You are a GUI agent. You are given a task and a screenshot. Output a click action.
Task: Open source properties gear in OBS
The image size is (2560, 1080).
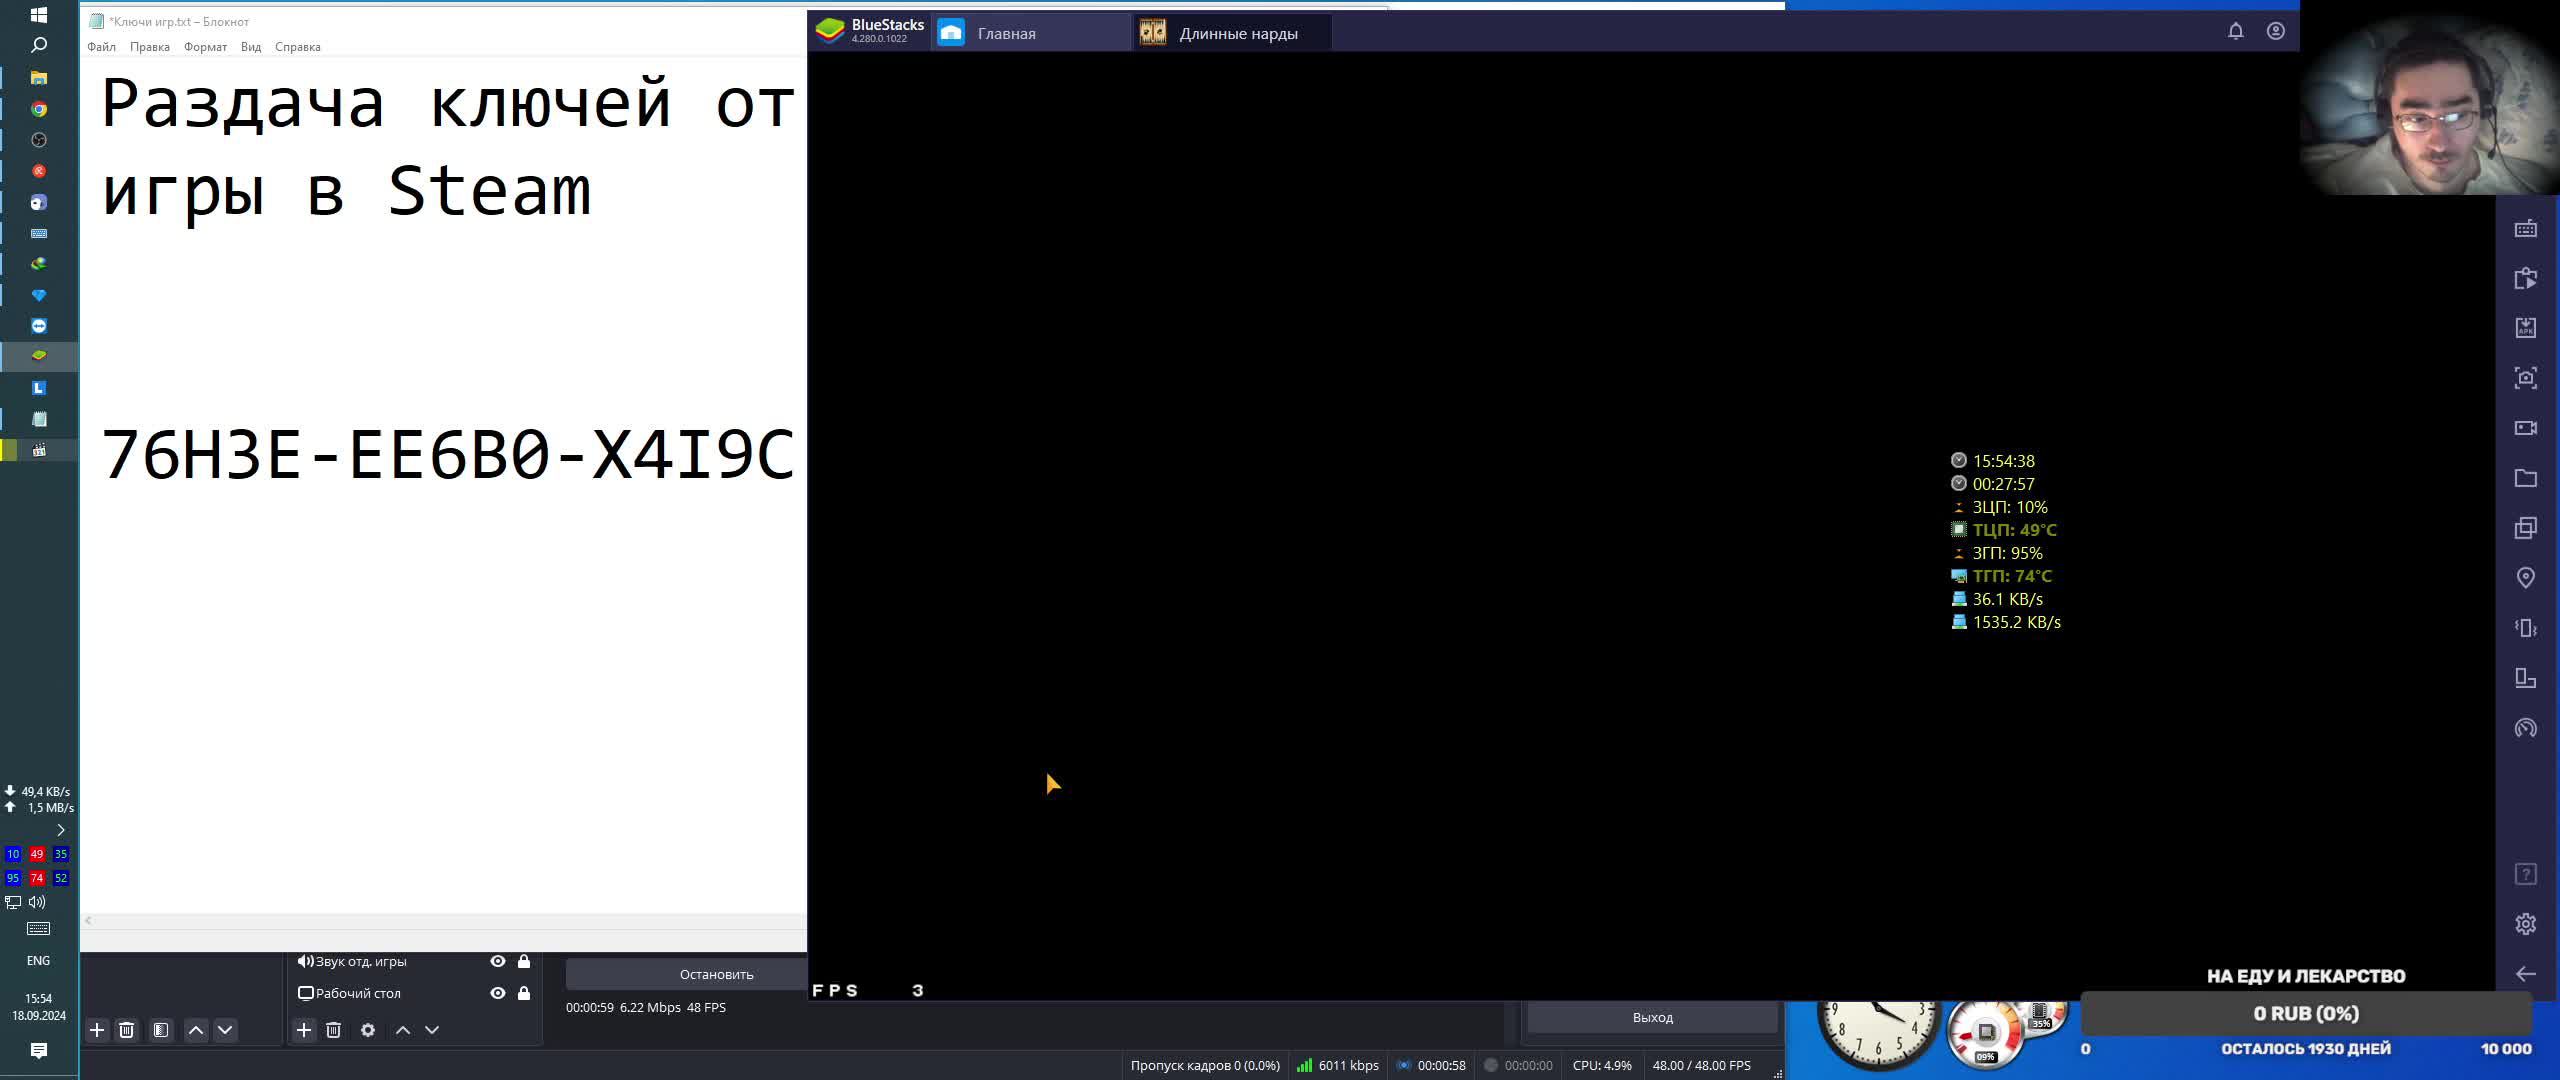(x=368, y=1030)
